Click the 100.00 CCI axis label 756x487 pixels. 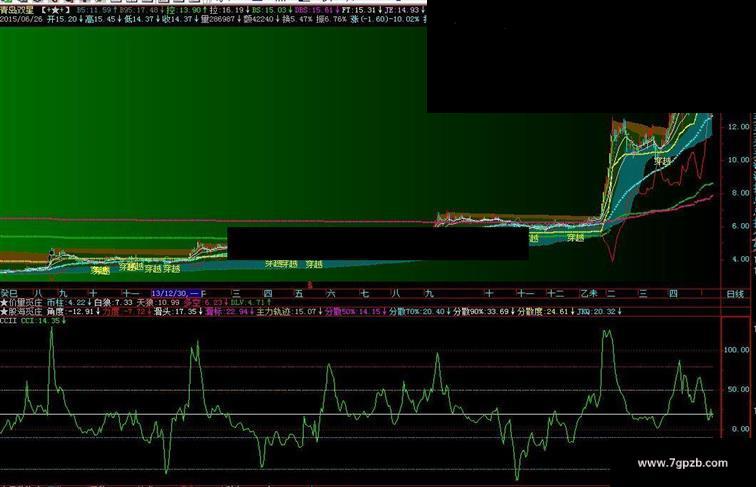(x=737, y=350)
